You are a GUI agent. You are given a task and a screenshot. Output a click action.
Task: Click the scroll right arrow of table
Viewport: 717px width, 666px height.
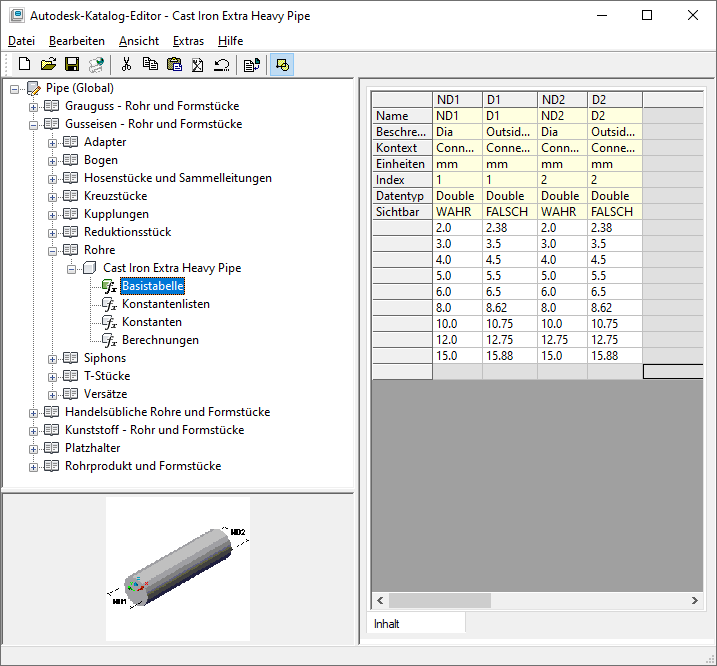[x=694, y=600]
